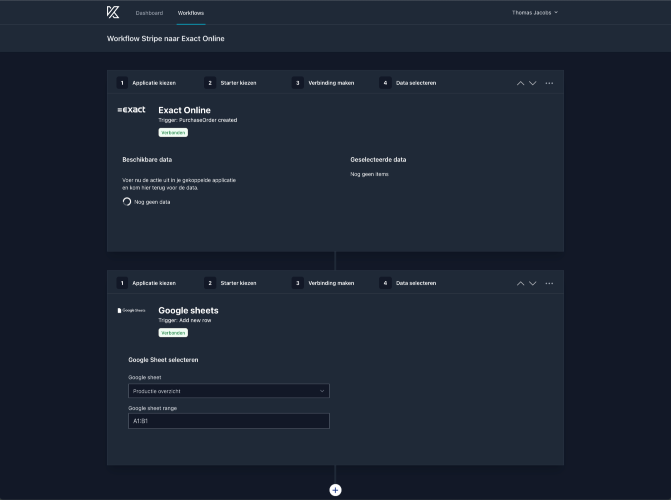Open the Google sheet dropdown Productie overzicht
The image size is (671, 500).
229,391
